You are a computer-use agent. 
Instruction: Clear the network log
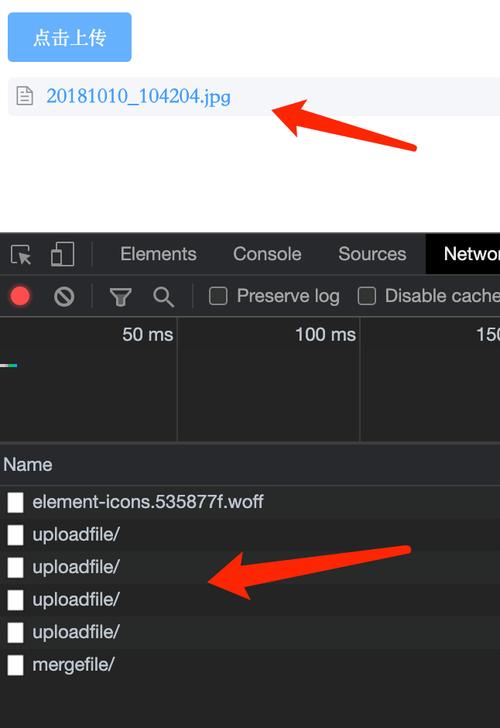(x=64, y=296)
